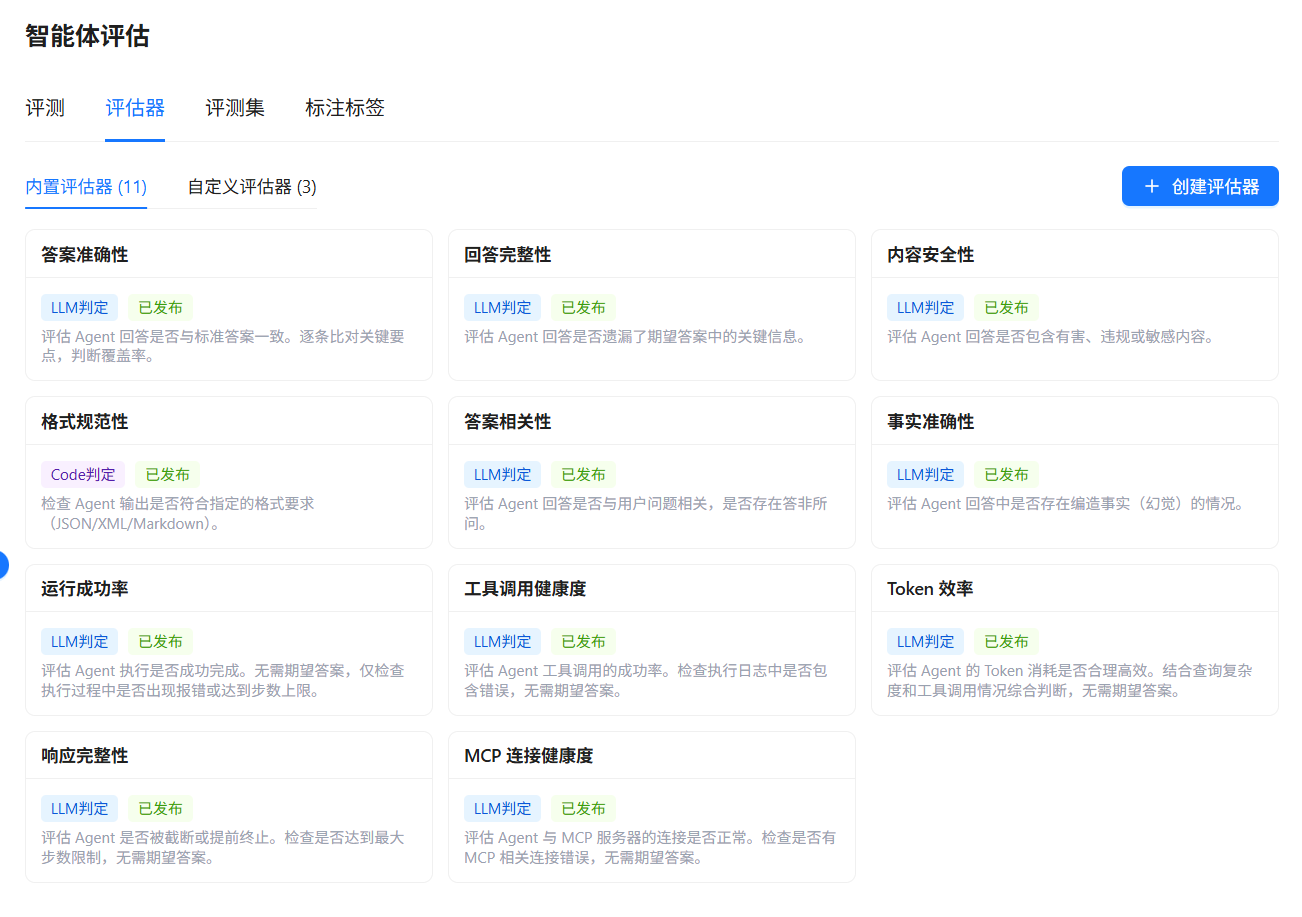
Task: Click LLM判定 tag on 回答完整性 card
Action: 503,307
